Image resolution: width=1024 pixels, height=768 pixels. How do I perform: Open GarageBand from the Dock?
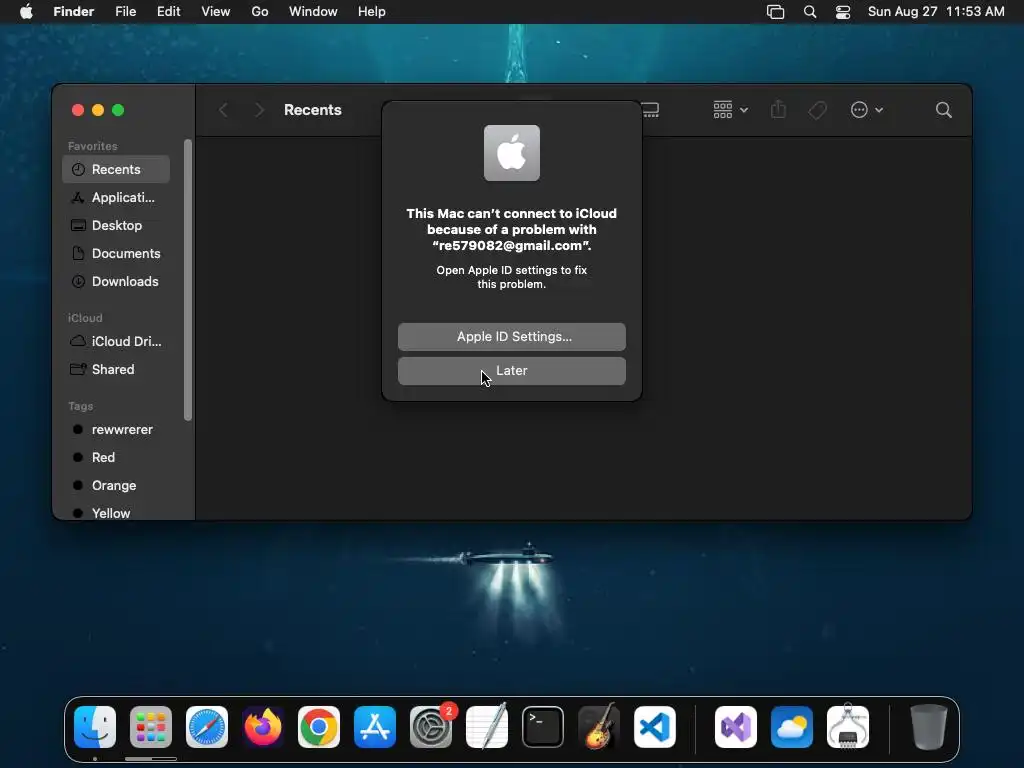tap(599, 727)
